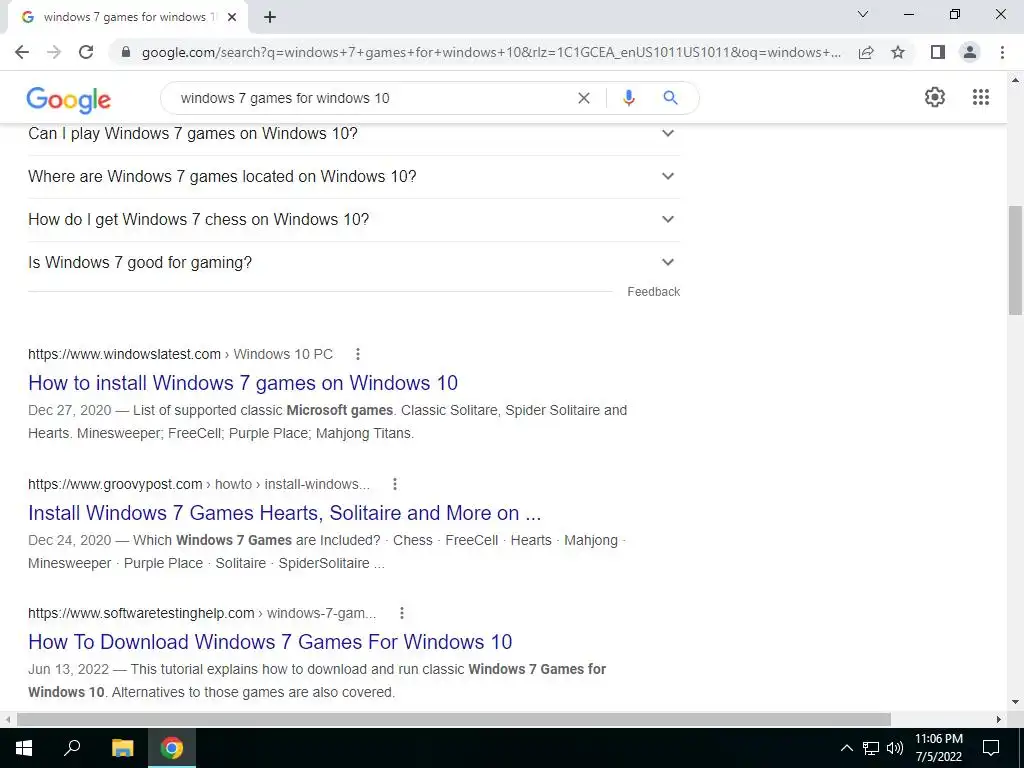
Task: Click the groovypost.com URL text
Action: tap(115, 484)
